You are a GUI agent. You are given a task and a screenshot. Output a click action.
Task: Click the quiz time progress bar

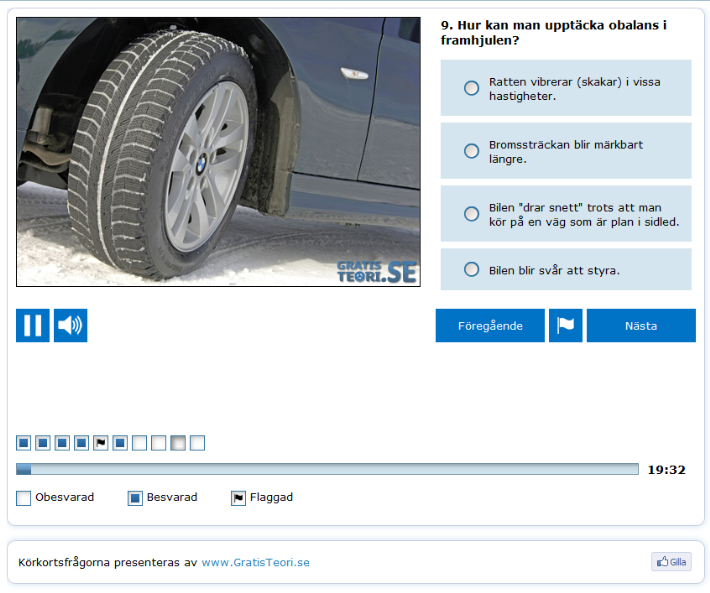coord(327,469)
